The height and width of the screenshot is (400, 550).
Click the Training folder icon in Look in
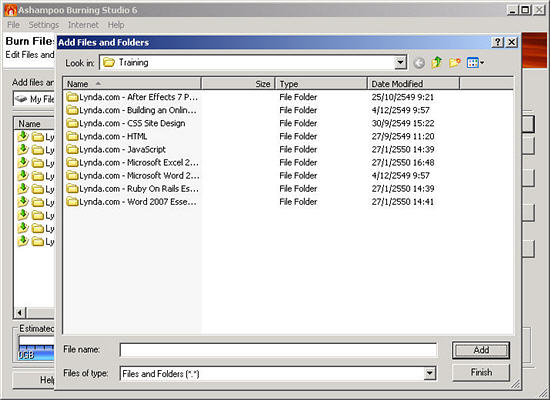coord(109,63)
